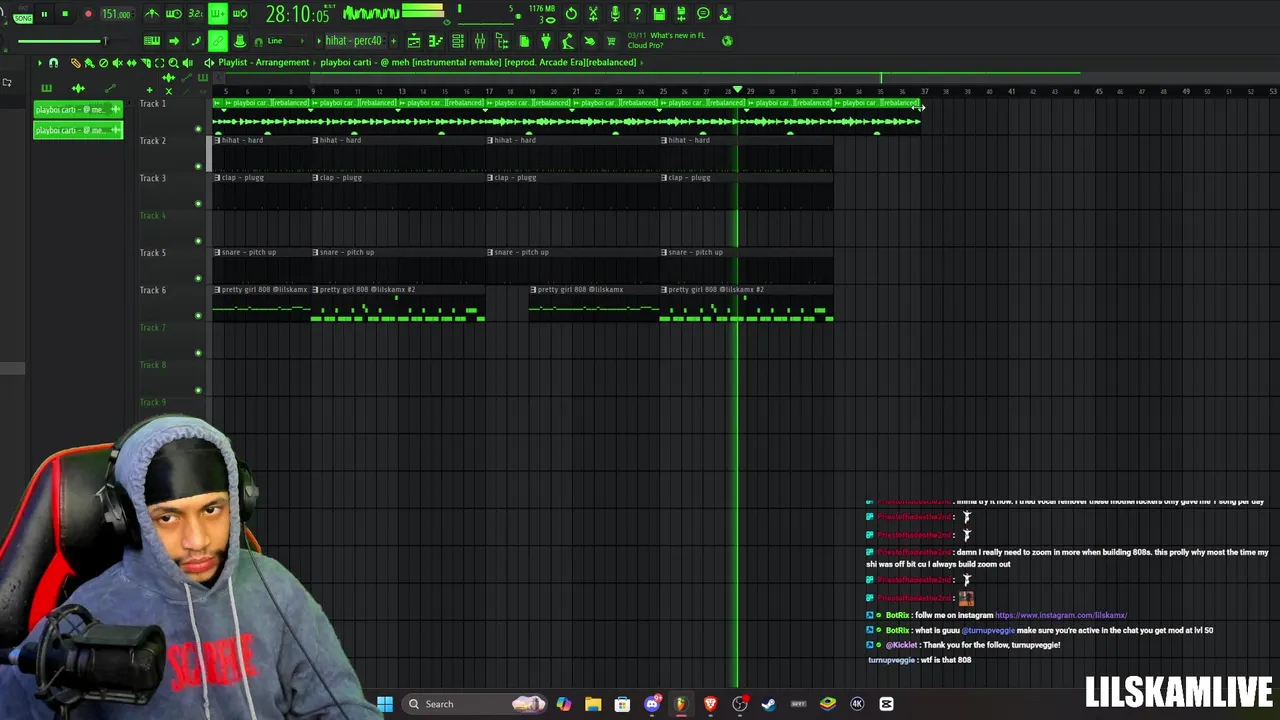This screenshot has height=720, width=1280.
Task: Show pattern clips tab in picker panel
Action: coord(46,89)
